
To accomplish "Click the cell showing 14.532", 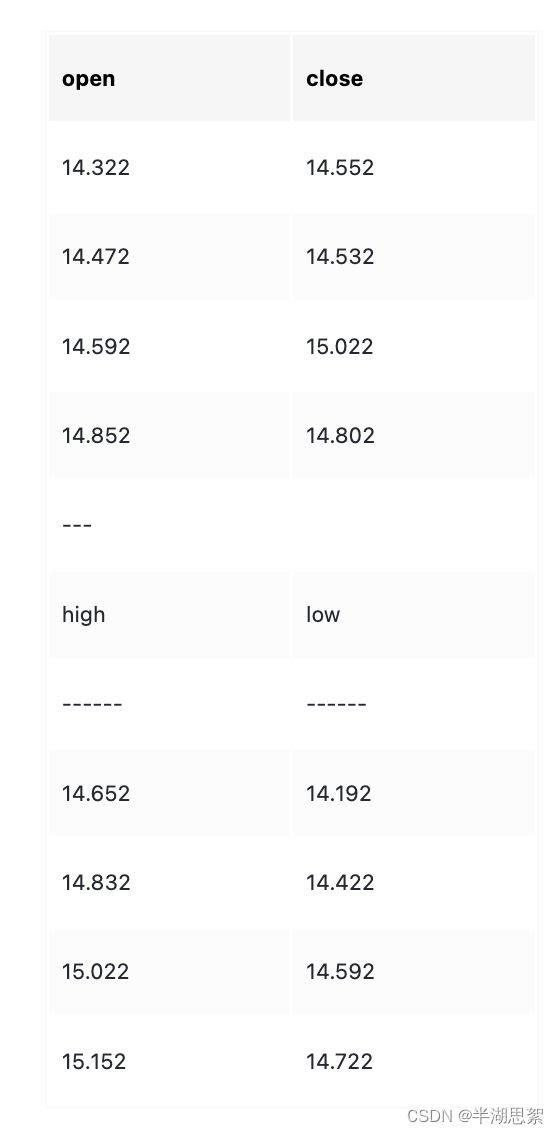I will pyautogui.click(x=414, y=257).
